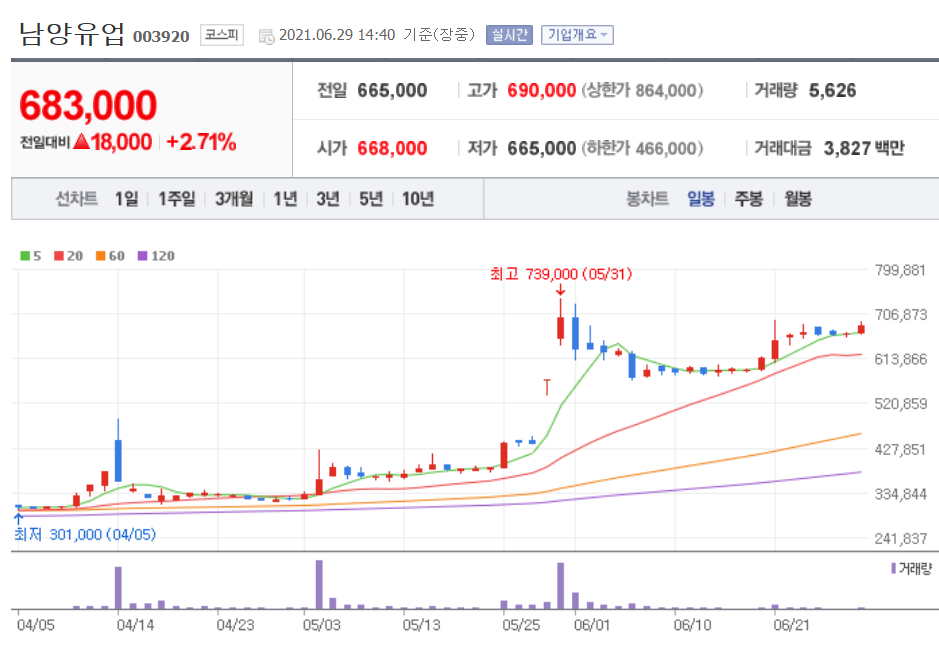This screenshot has width=939, height=647.
Task: Click the stock name 남양유업
Action: [71, 34]
